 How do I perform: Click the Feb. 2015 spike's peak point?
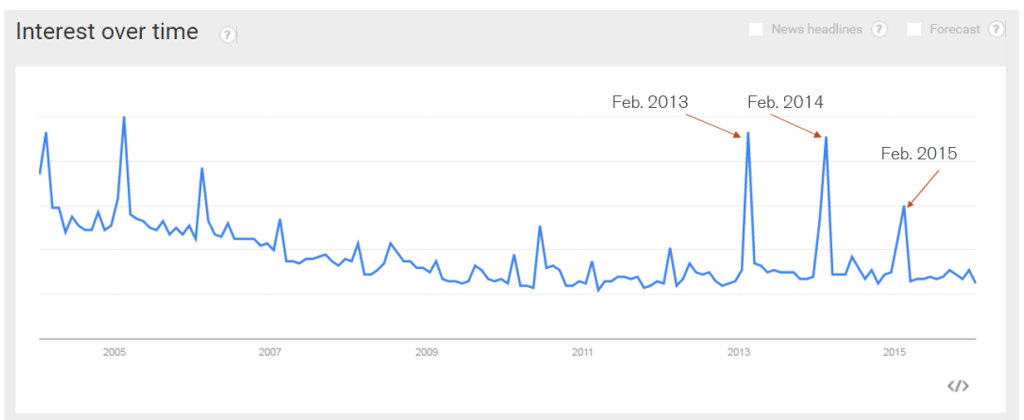904,206
